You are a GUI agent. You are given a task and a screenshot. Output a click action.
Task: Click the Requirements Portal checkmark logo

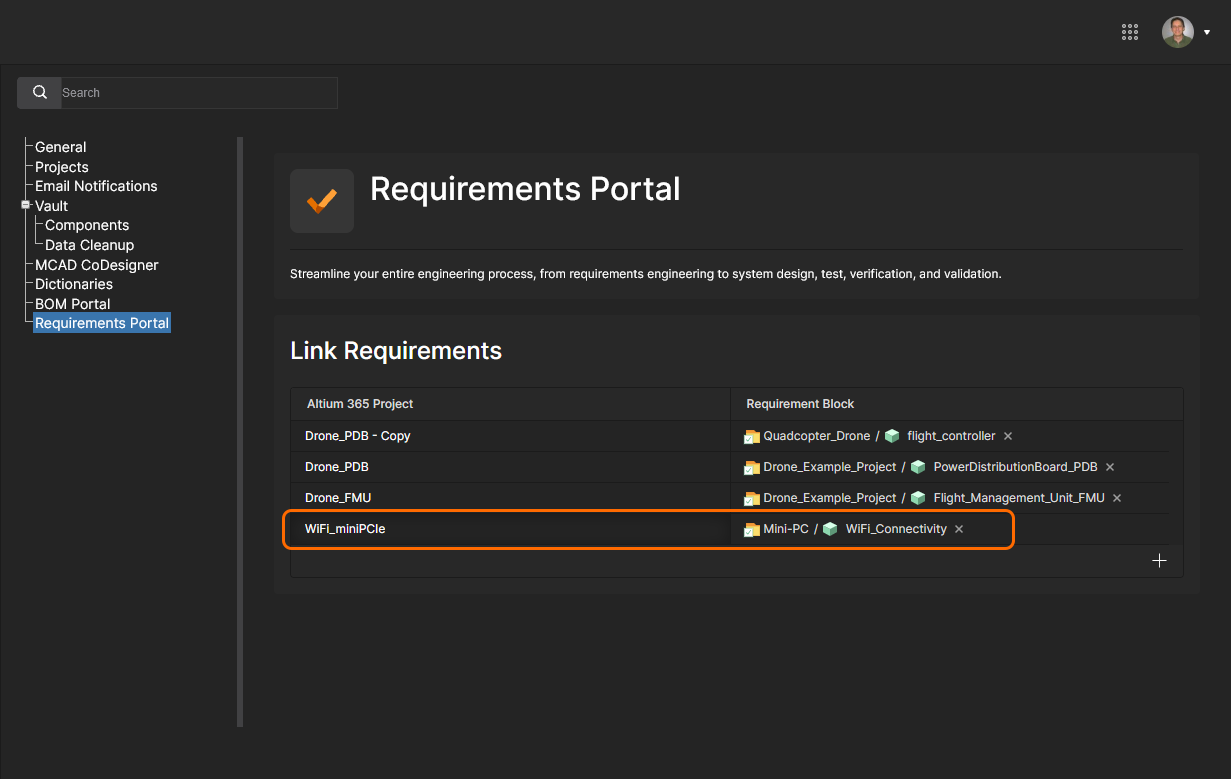tap(321, 201)
